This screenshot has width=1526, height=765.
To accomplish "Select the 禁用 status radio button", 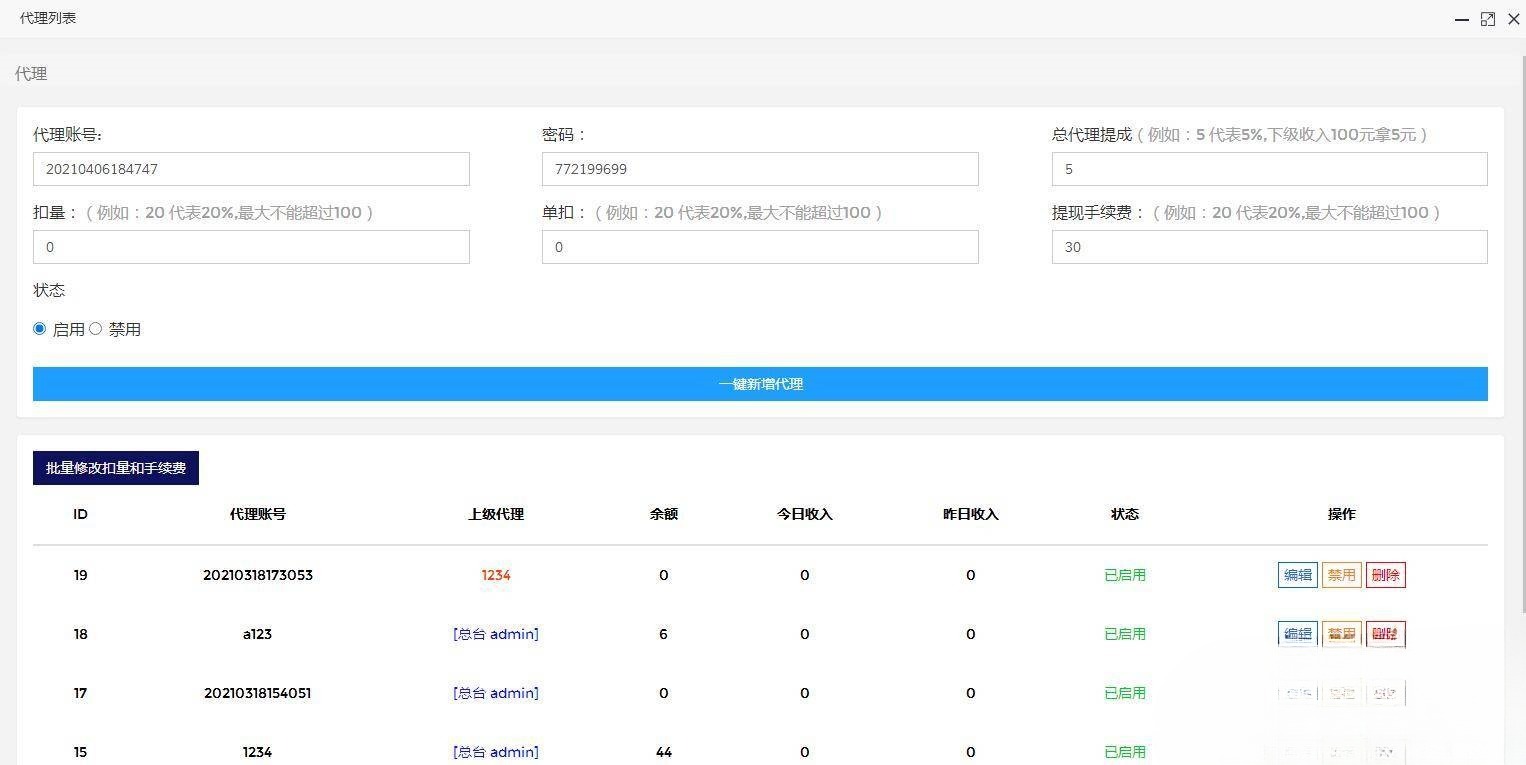I will pos(95,328).
